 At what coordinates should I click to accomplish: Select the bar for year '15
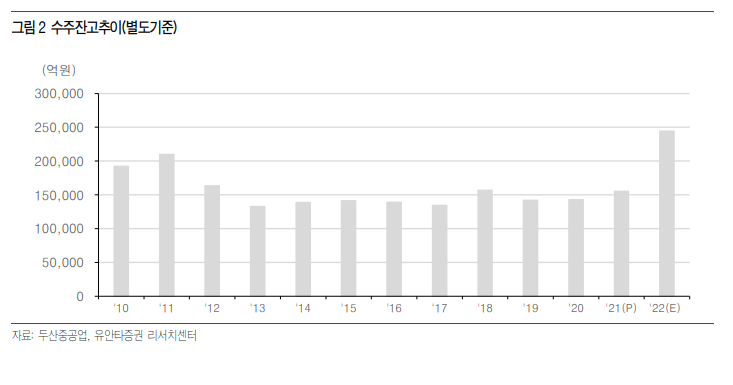click(348, 248)
